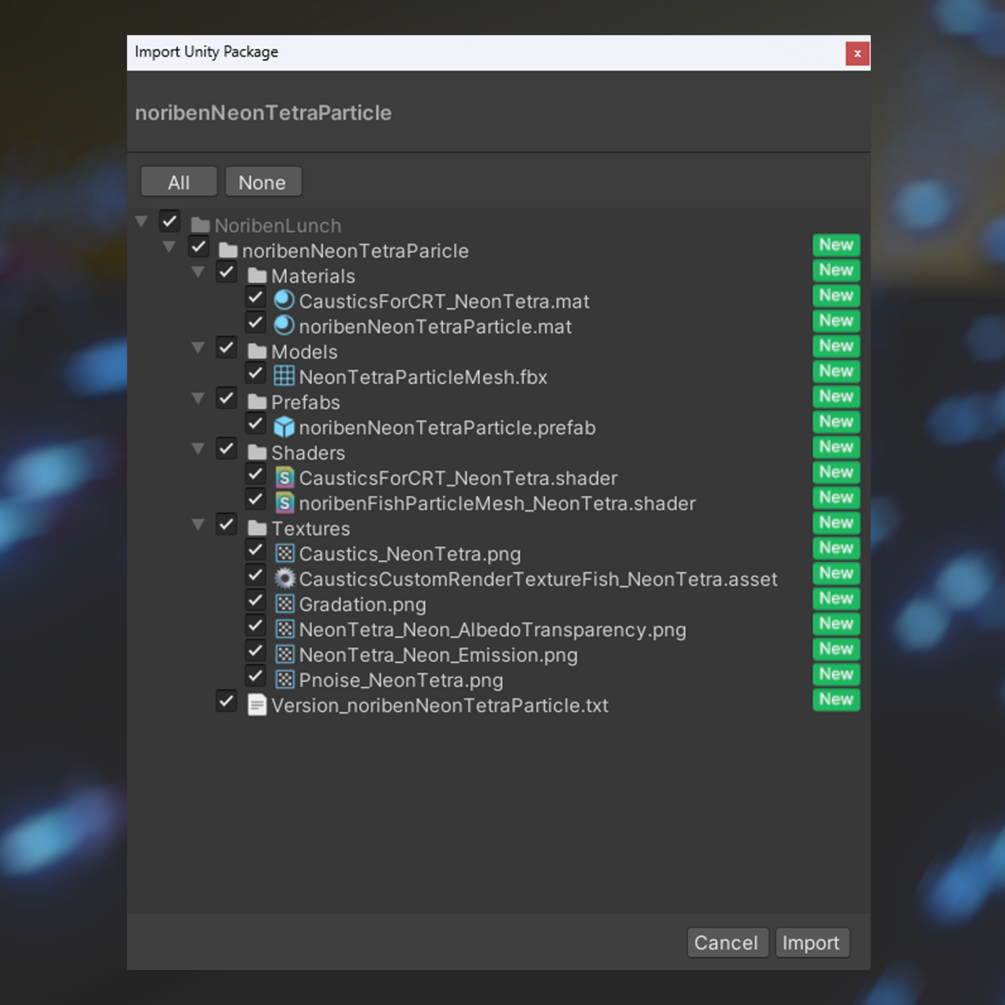1005x1005 pixels.
Task: Uncheck the noribenNeonTetraParicle folder checkbox
Action: point(198,247)
